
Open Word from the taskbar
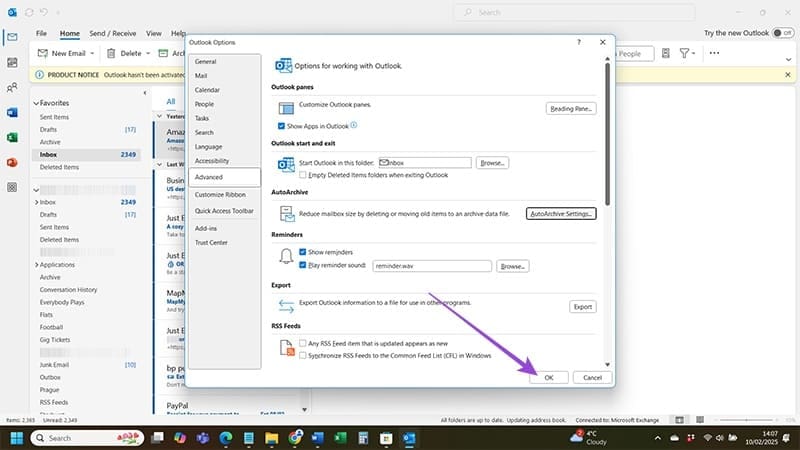[317, 438]
